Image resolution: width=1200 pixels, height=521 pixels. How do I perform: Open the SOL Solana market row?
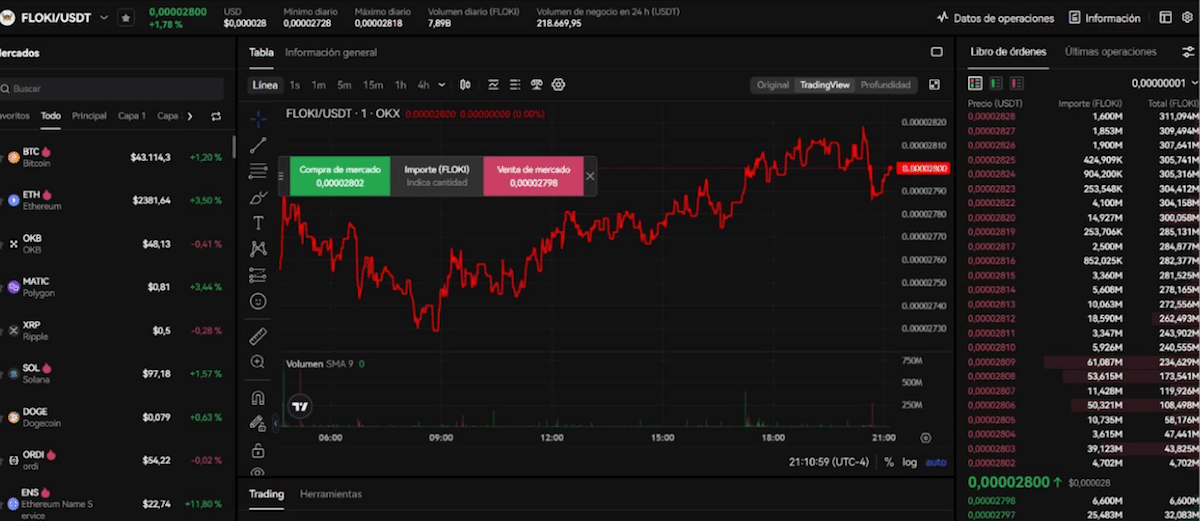click(x=115, y=373)
